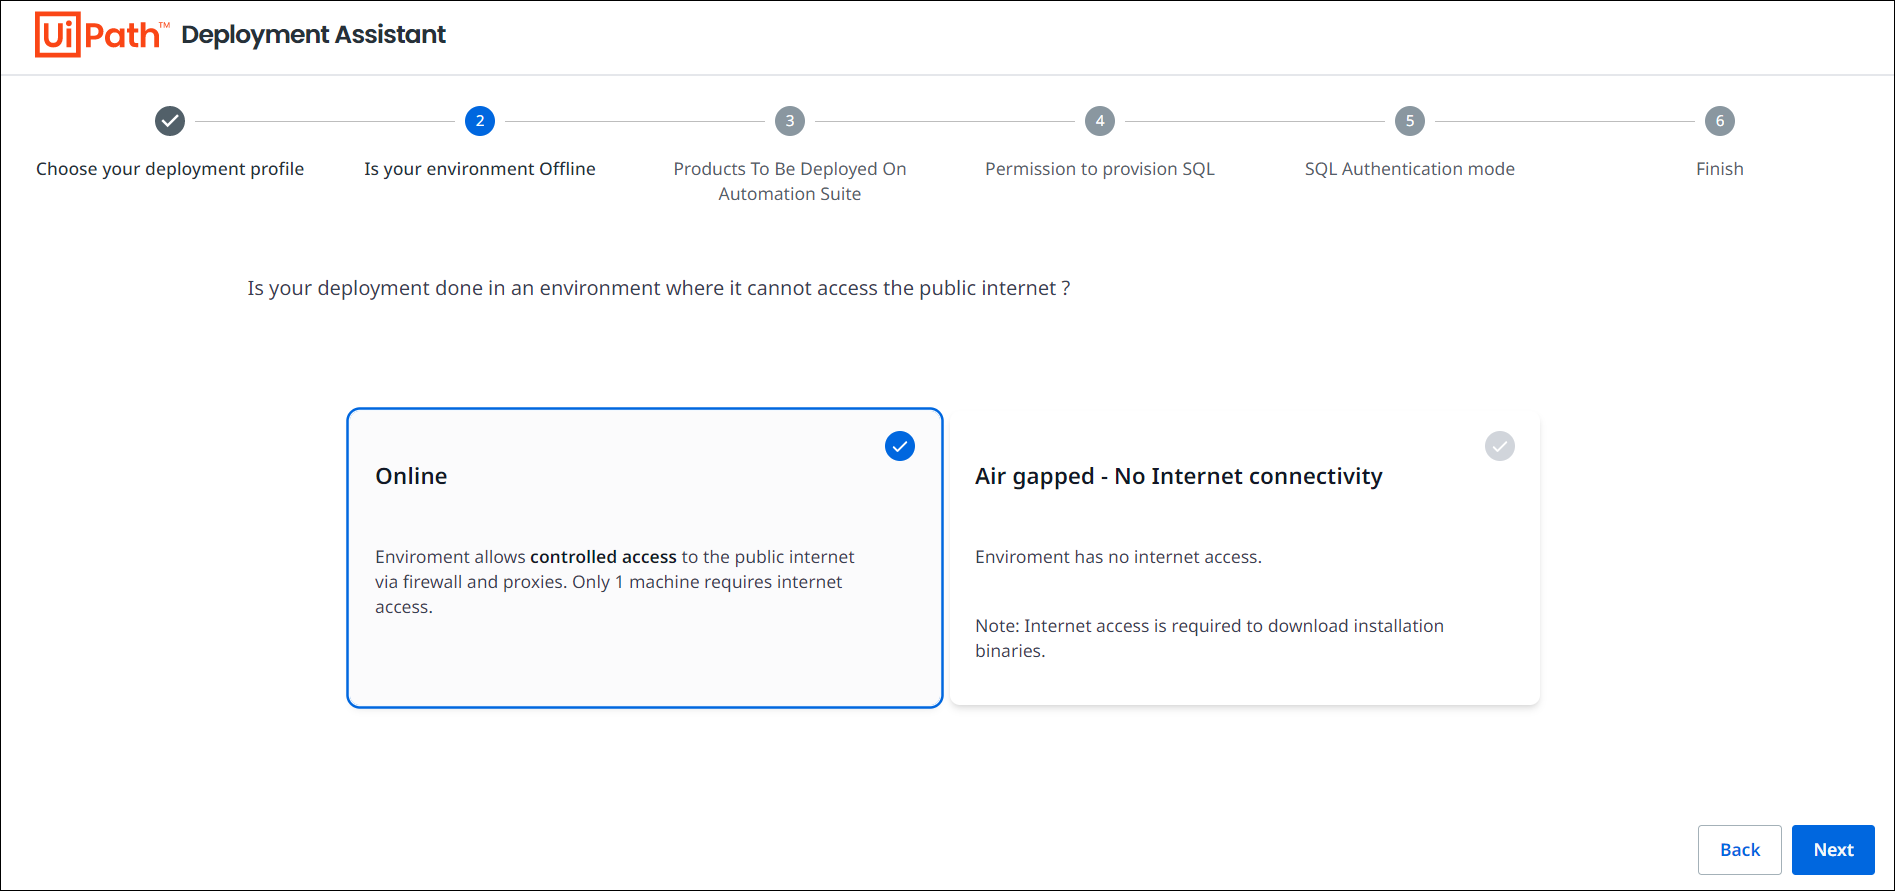Screen dimensions: 1895x891
Task: Toggle the blue checkmark on Online card
Action: [900, 446]
